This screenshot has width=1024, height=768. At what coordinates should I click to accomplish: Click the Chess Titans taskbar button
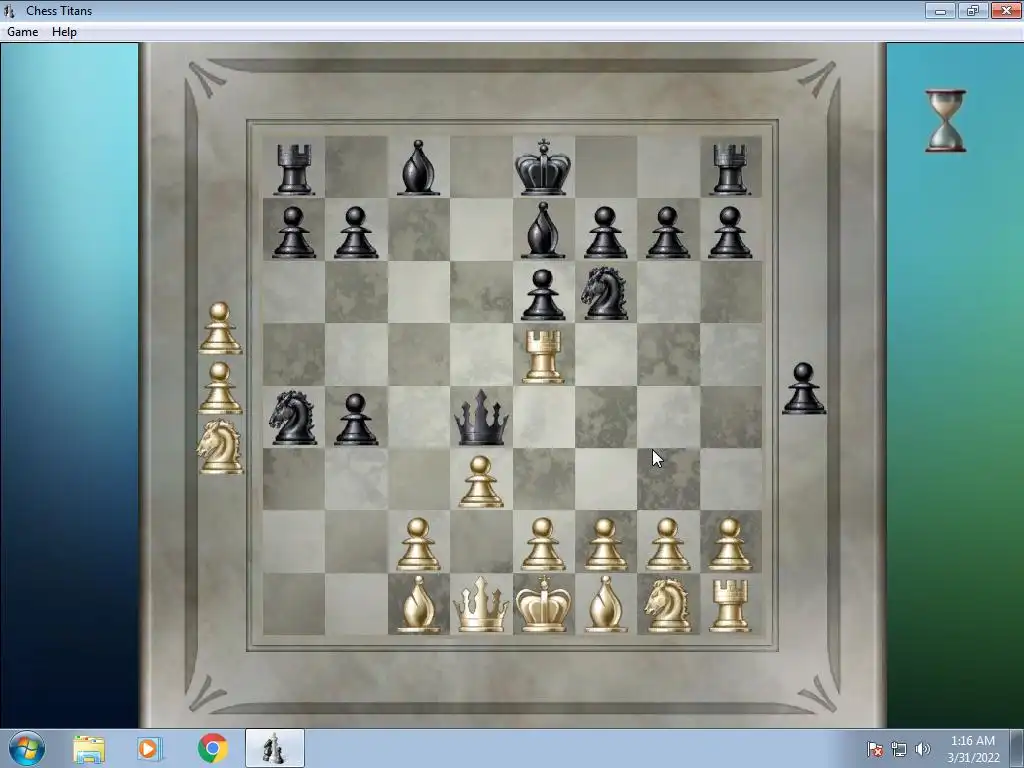(274, 748)
